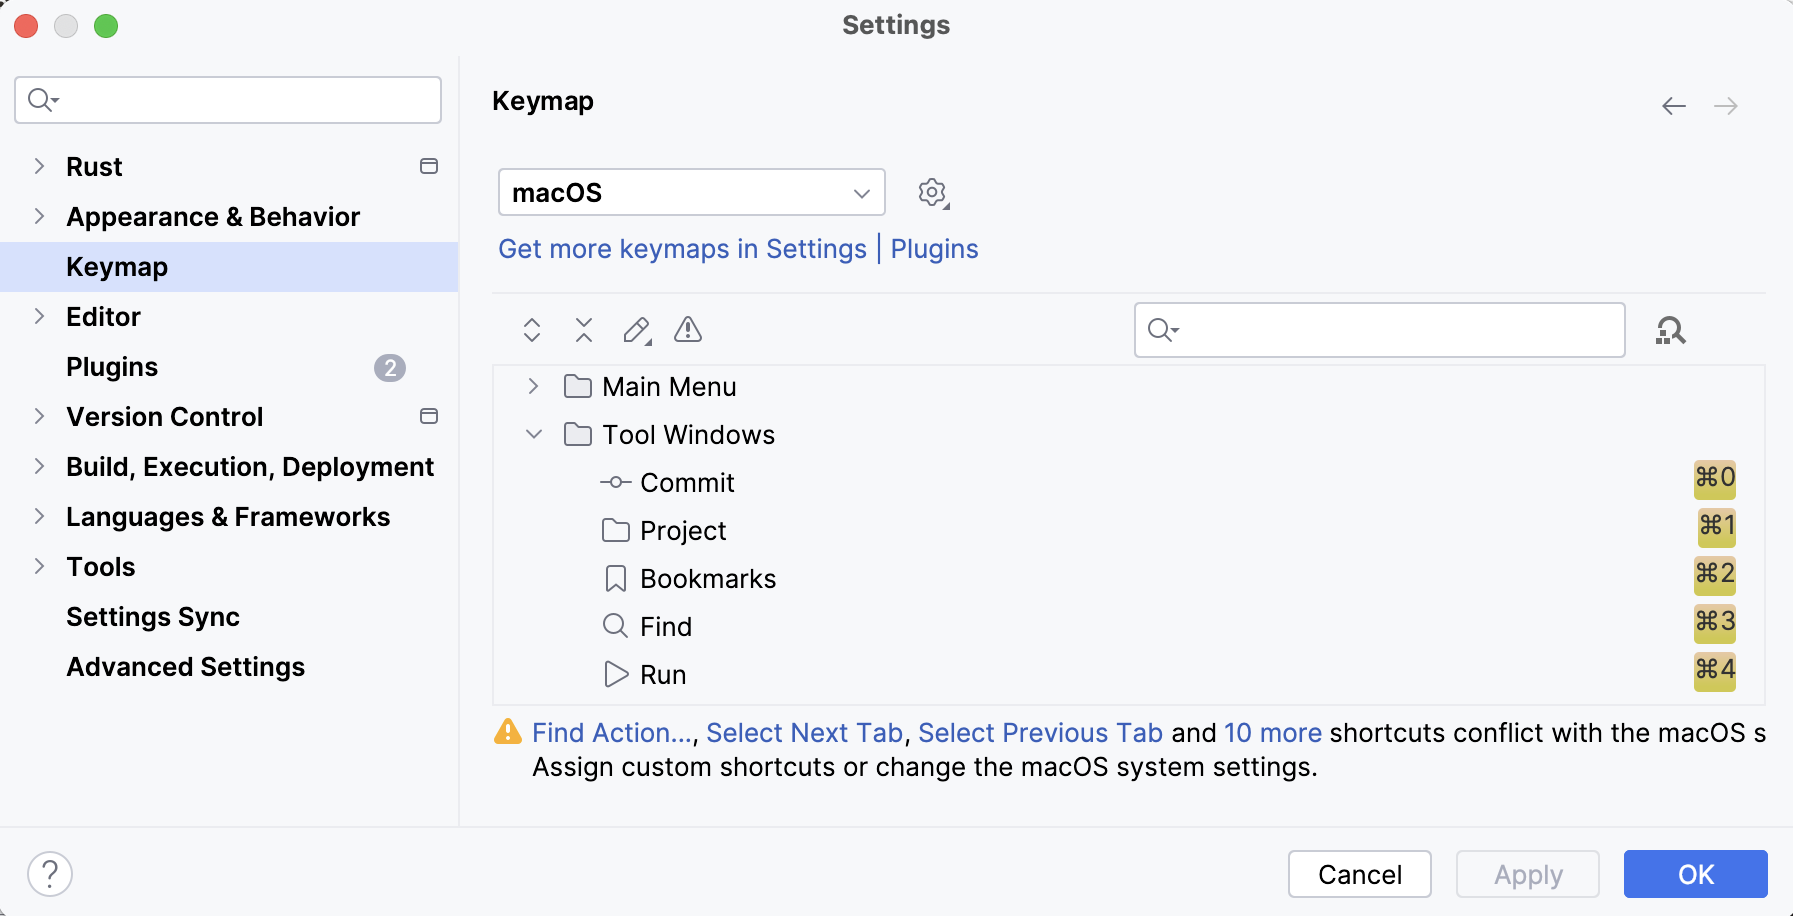This screenshot has width=1794, height=916.
Task: Navigate back using the left arrow icon
Action: click(x=1674, y=105)
